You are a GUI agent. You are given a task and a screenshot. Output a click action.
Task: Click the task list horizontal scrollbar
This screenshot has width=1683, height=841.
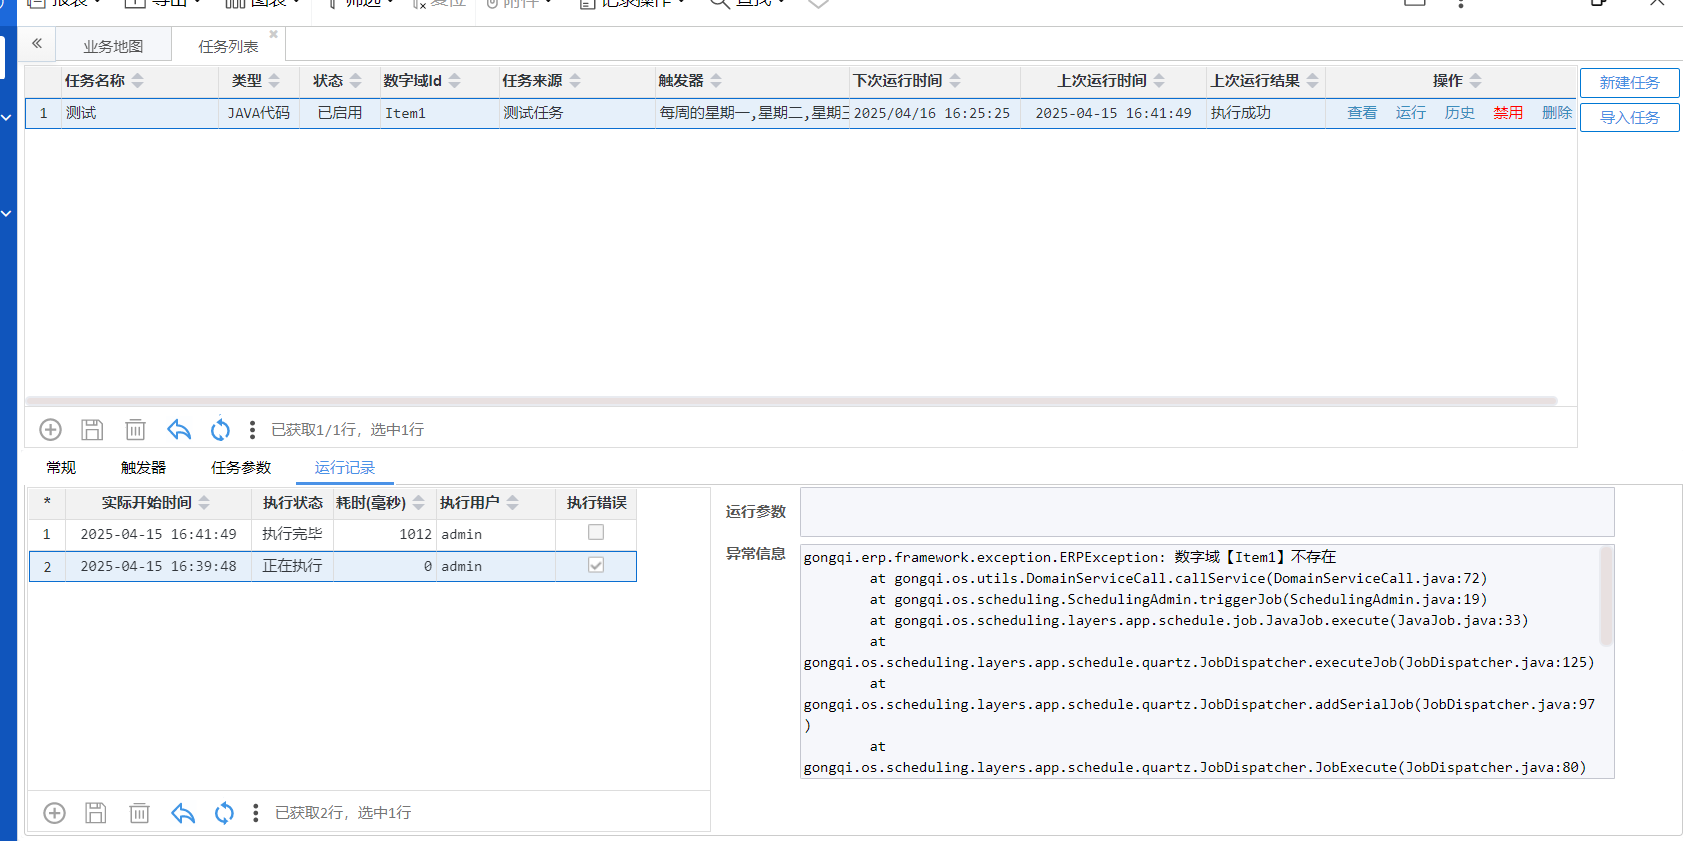792,401
